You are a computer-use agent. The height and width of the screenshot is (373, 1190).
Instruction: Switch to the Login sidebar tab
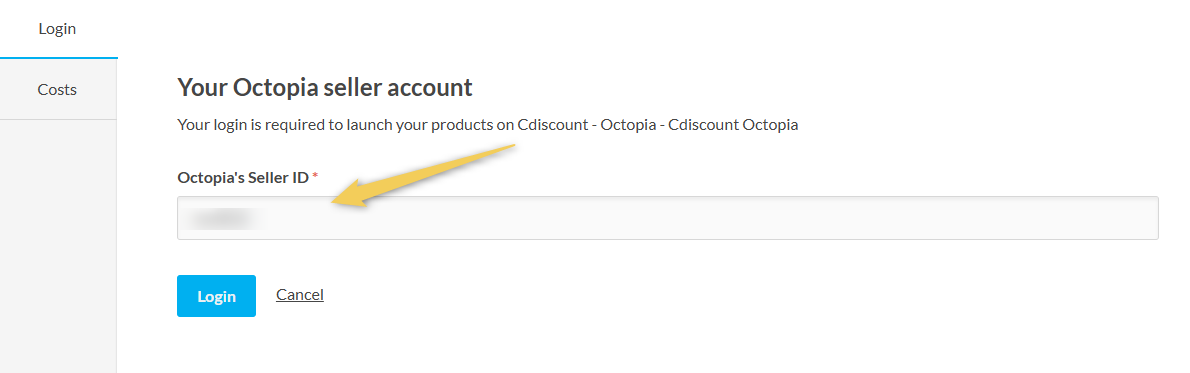pyautogui.click(x=58, y=29)
